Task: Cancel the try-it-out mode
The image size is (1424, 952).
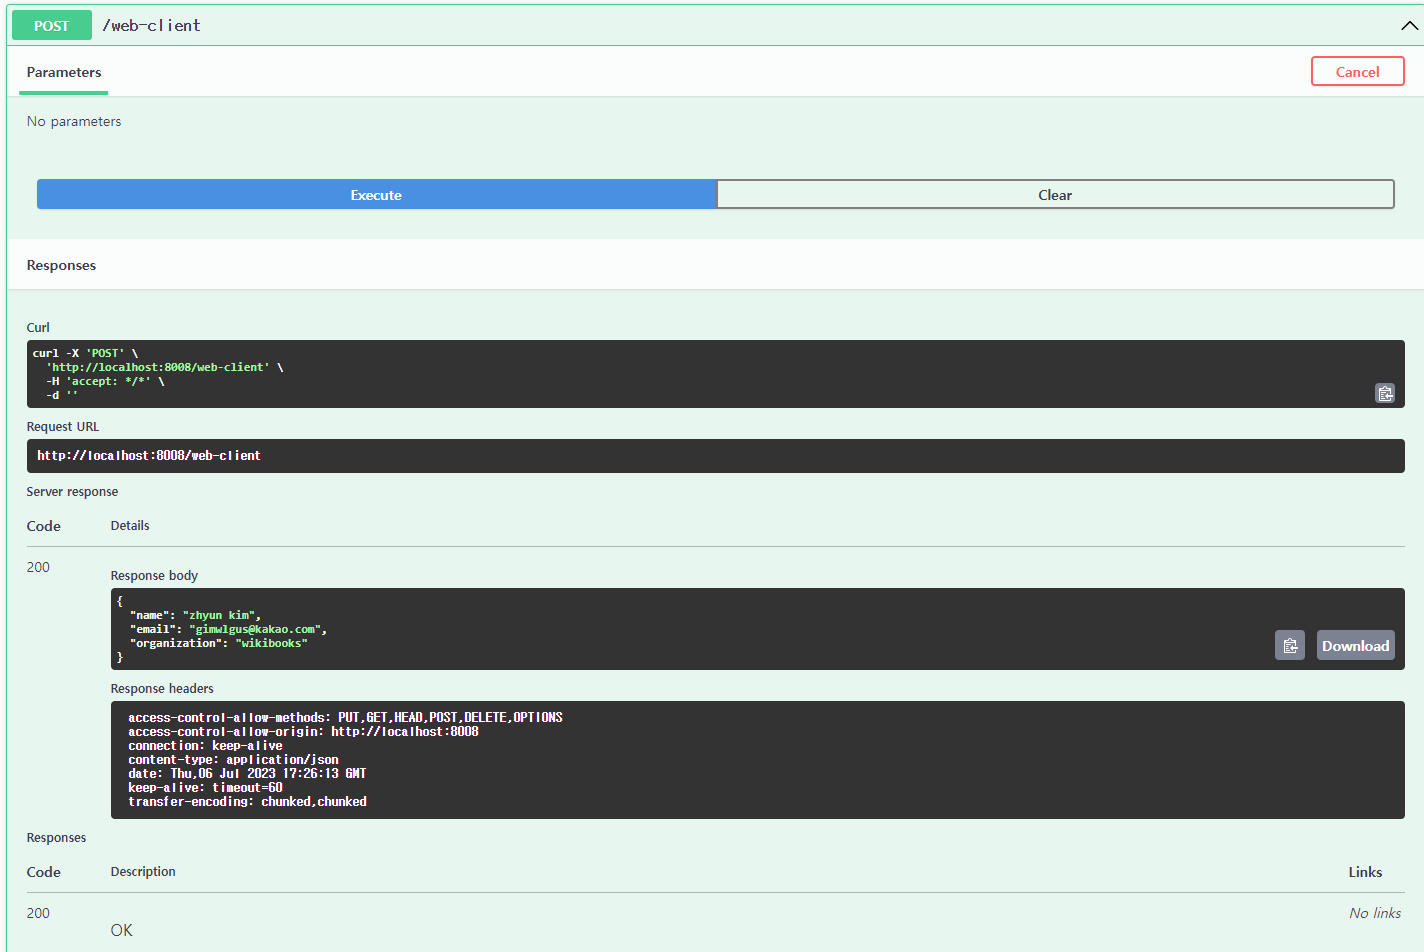Action: pos(1357,71)
